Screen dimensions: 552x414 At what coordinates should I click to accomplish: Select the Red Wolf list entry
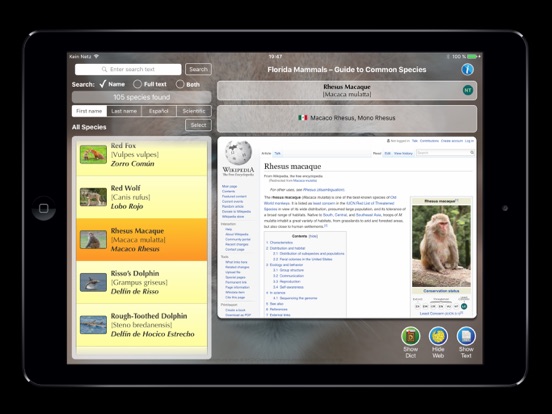[142, 197]
